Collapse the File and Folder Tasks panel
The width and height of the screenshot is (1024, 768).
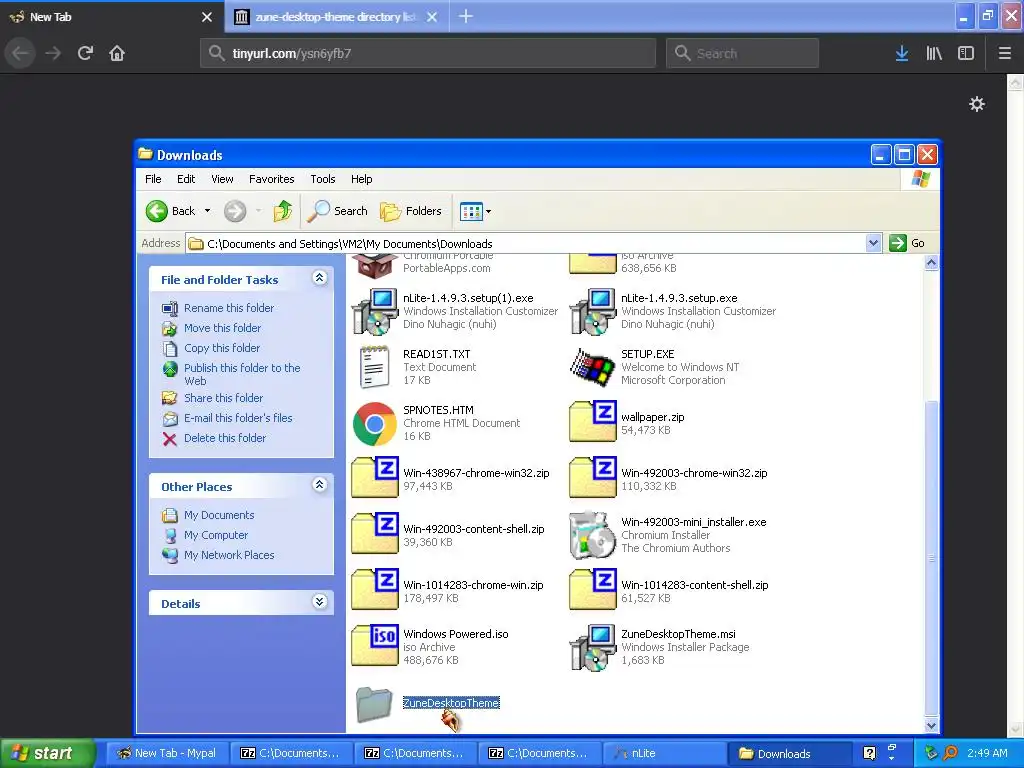(319, 278)
